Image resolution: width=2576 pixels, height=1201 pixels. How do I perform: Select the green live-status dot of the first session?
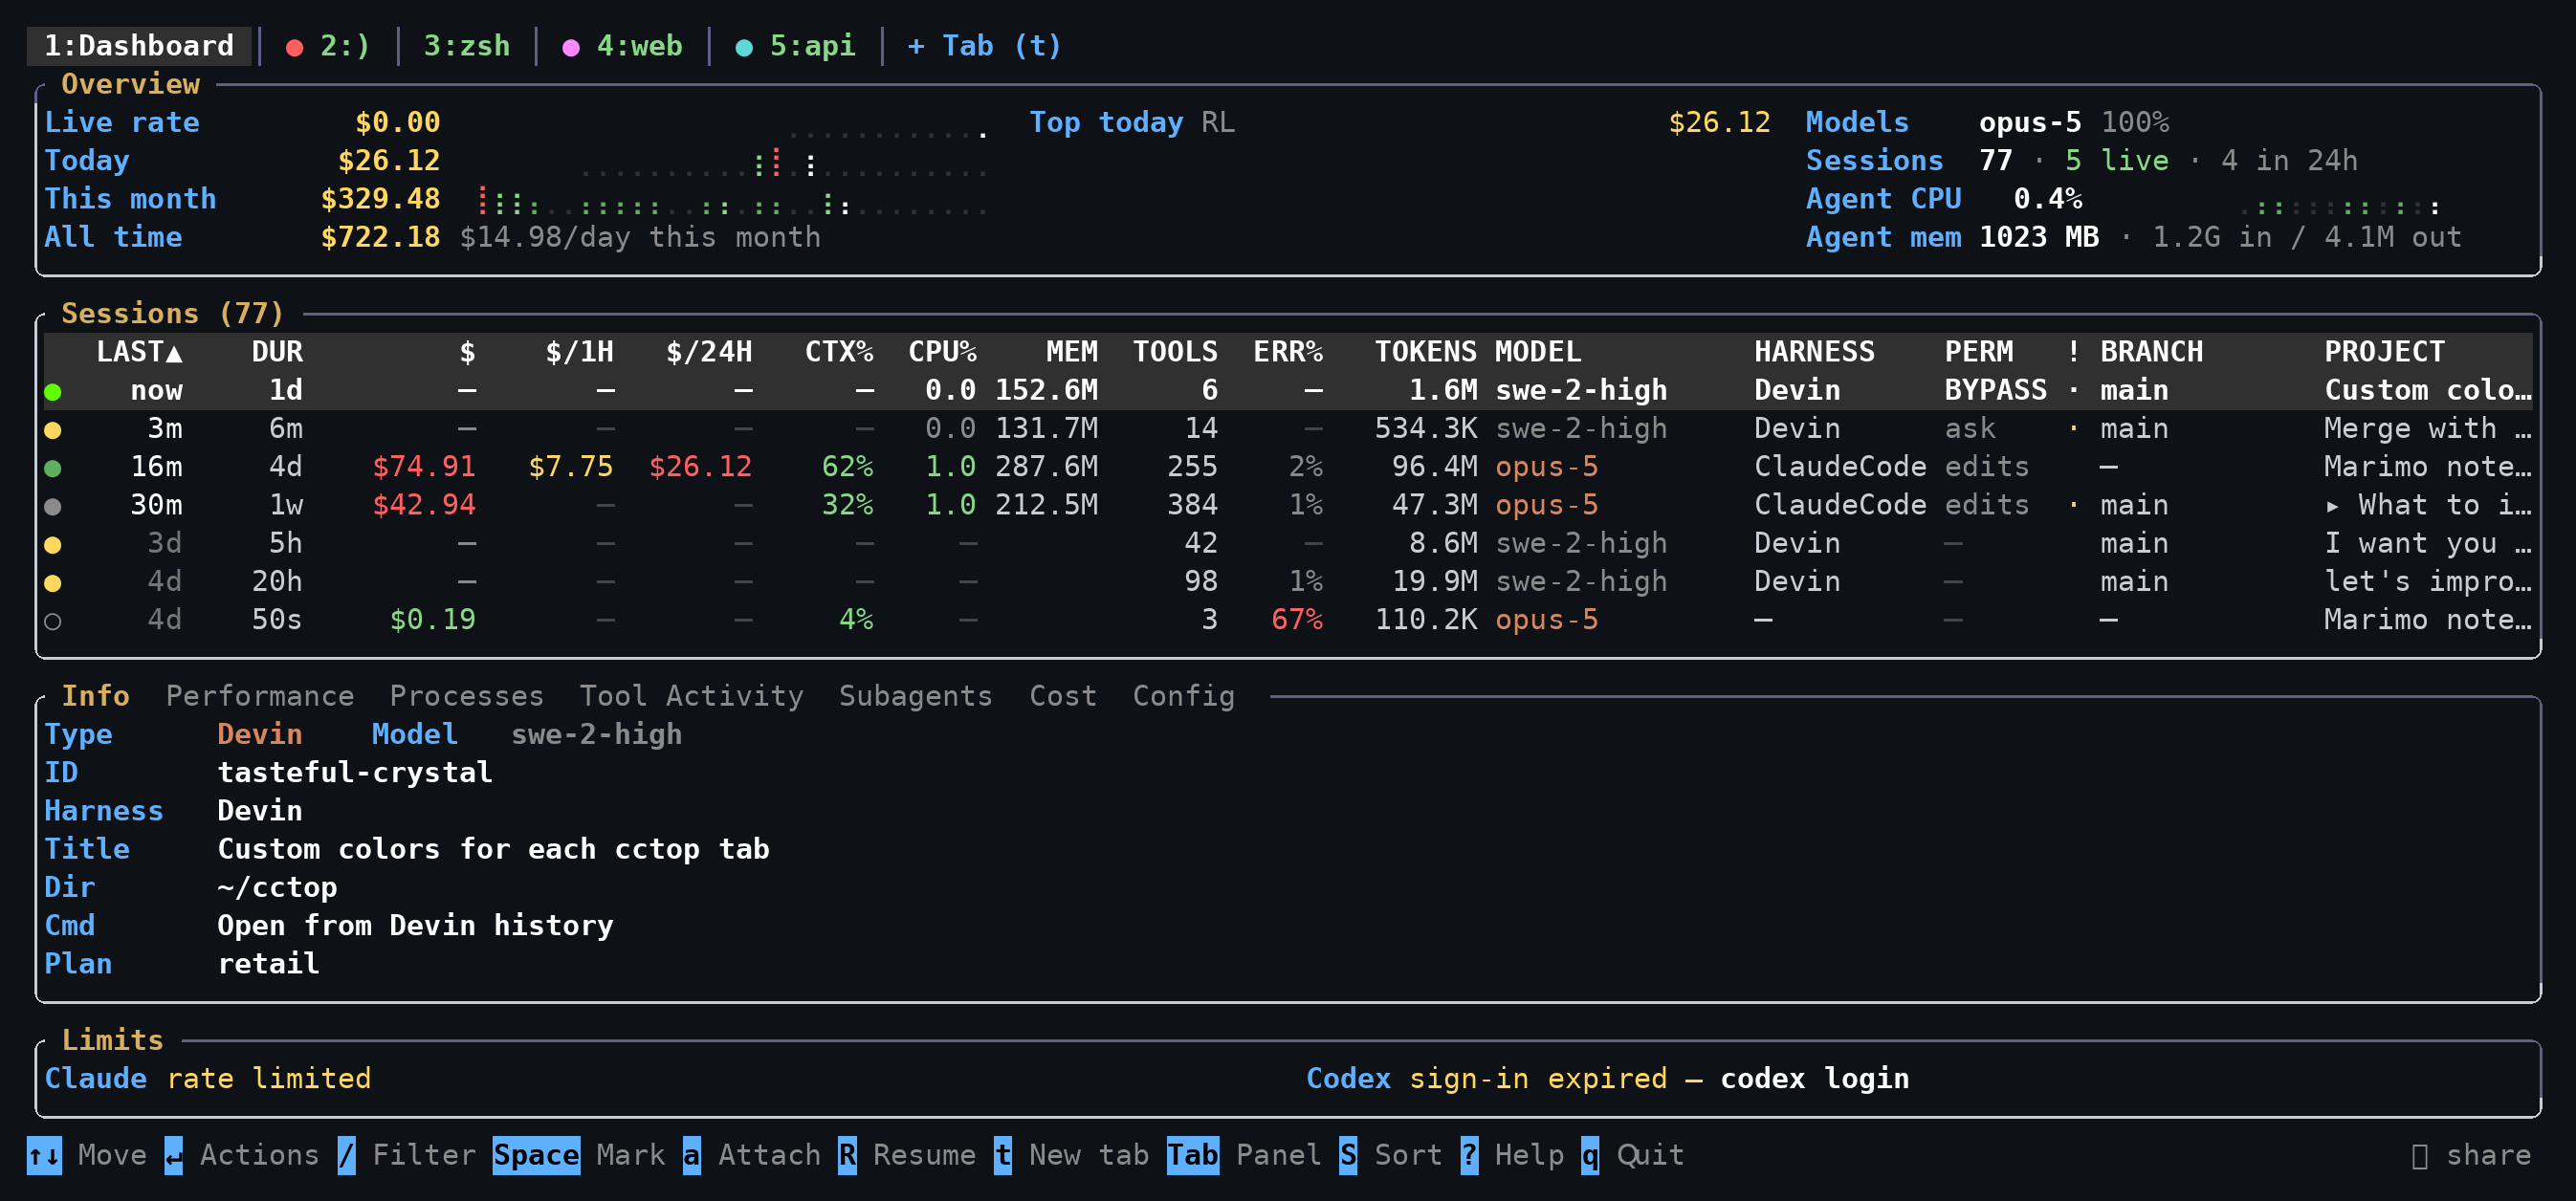click(x=53, y=392)
